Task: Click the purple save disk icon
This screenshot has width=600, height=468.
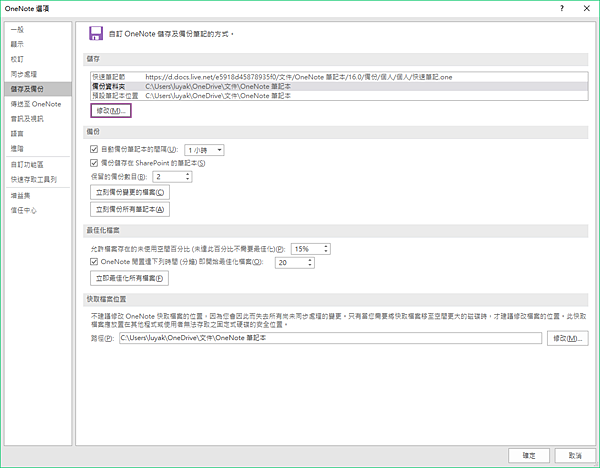Action: (96, 33)
